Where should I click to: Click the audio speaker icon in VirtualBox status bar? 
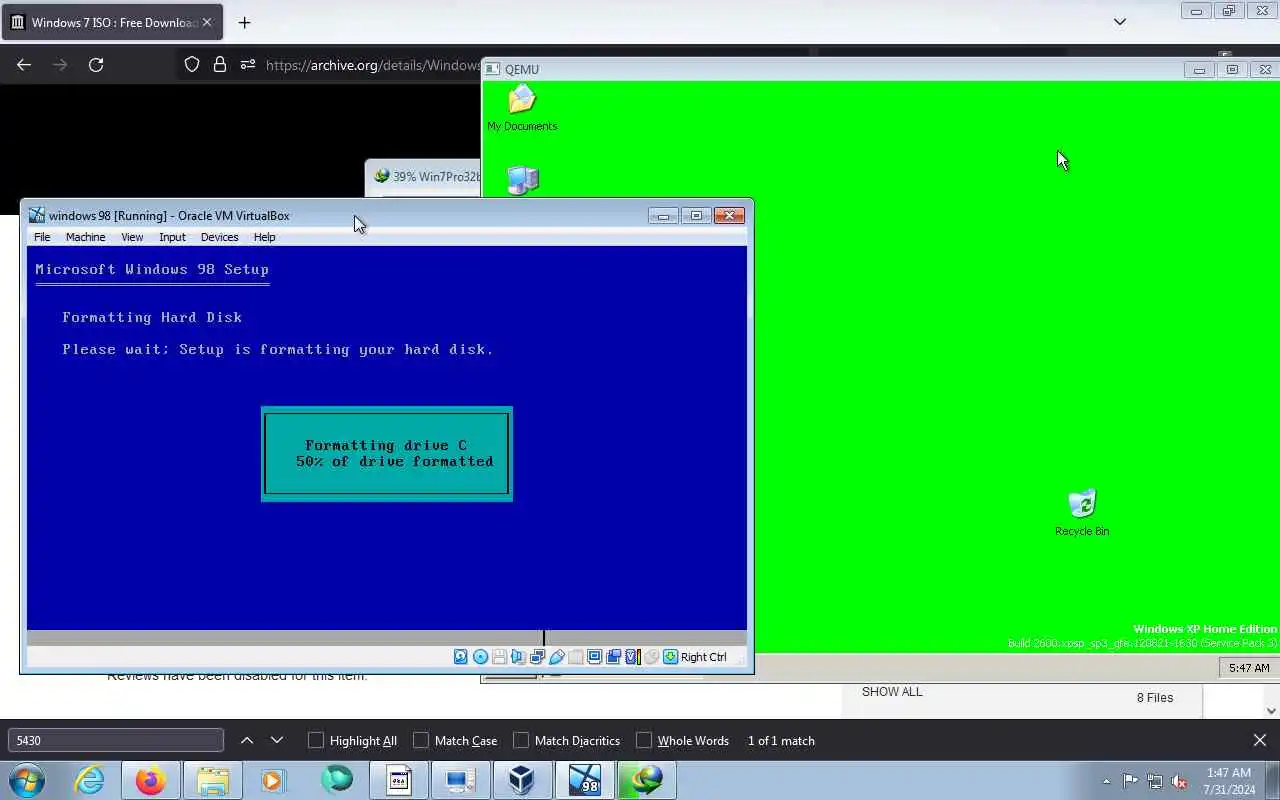click(x=518, y=657)
